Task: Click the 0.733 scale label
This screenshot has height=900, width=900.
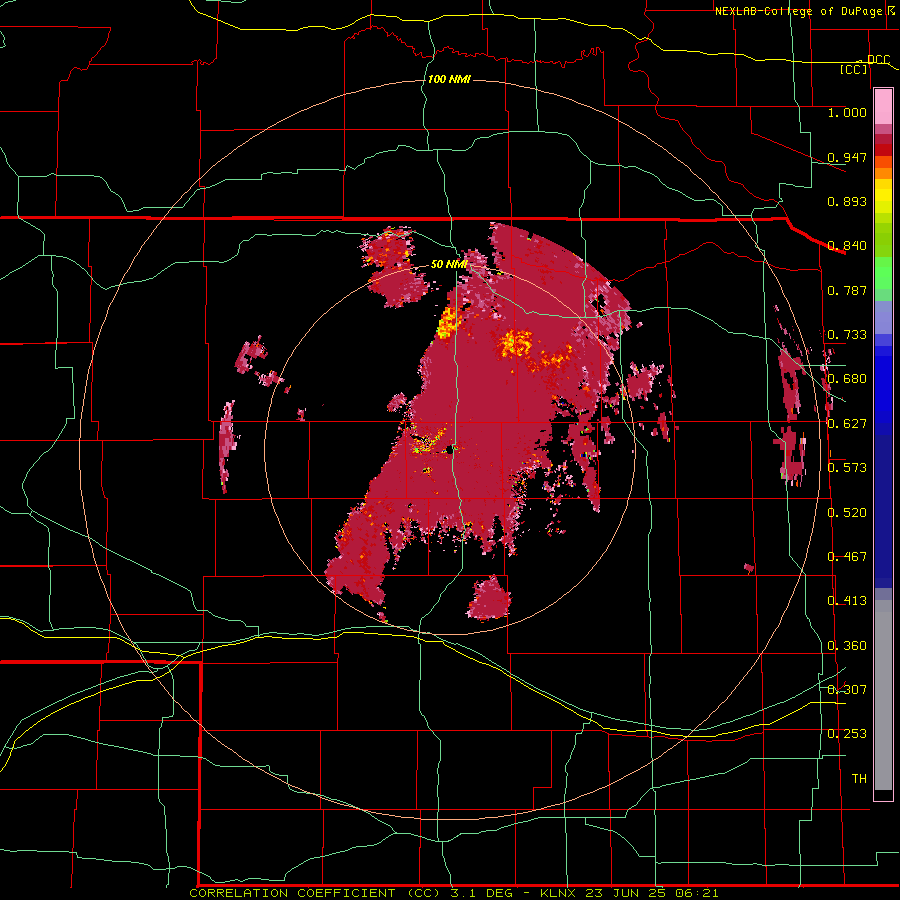Action: pyautogui.click(x=847, y=335)
